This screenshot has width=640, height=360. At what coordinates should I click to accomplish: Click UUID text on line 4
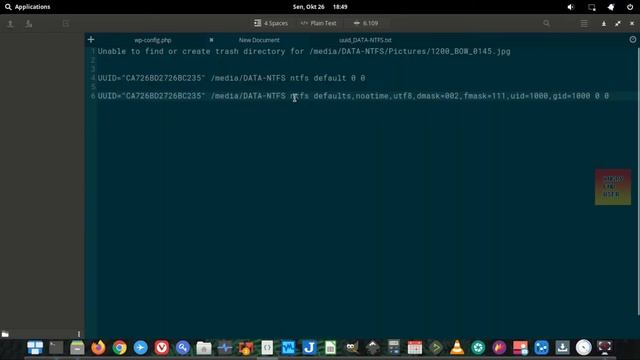click(151, 78)
